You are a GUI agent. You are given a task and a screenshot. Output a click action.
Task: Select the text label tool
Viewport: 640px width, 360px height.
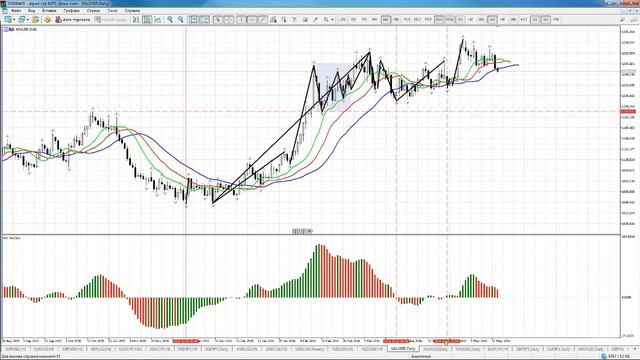tap(304, 20)
